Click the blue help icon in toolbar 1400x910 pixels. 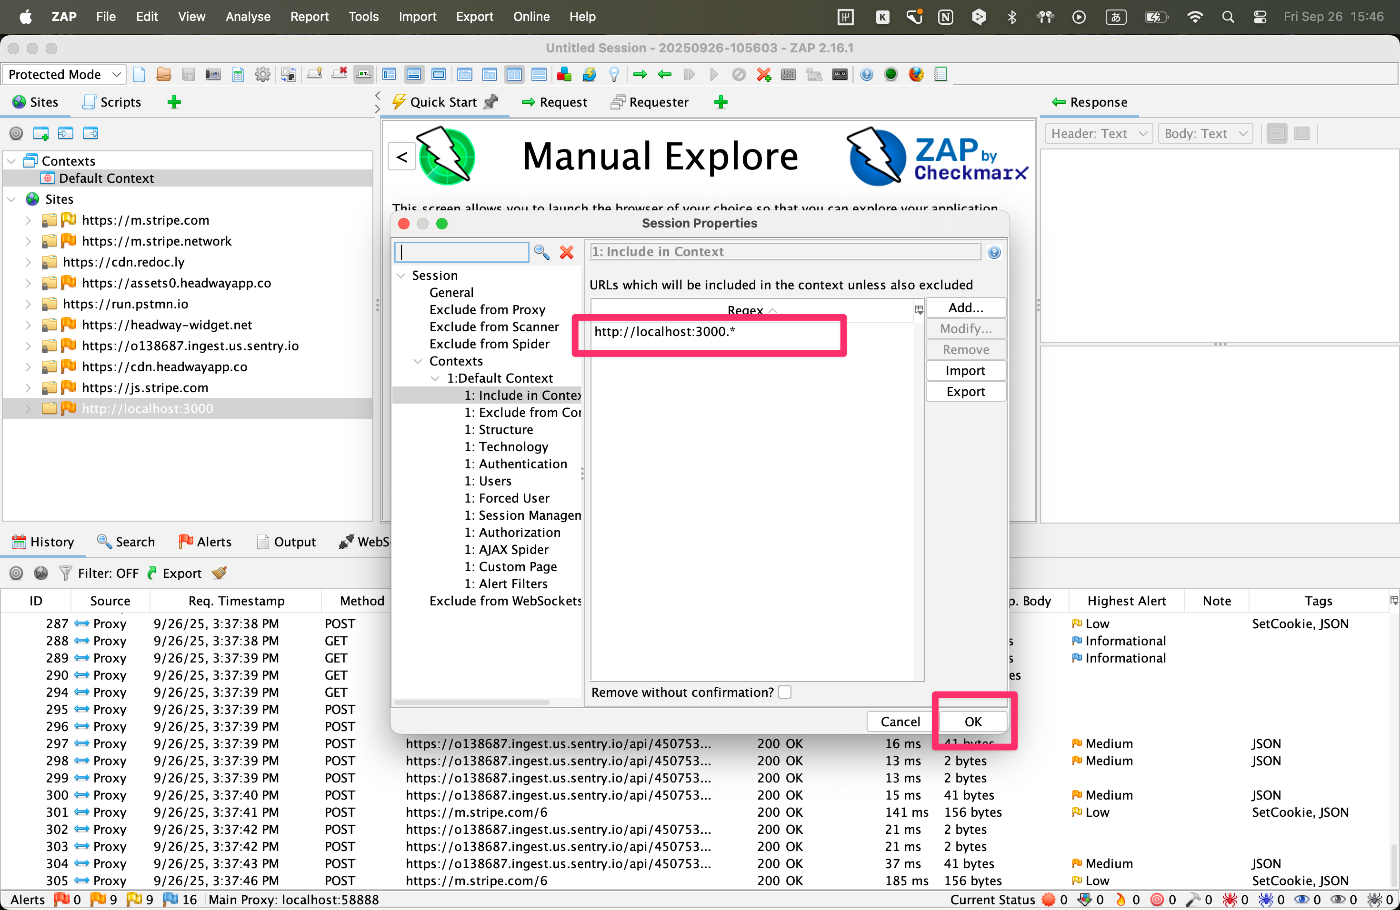click(867, 74)
